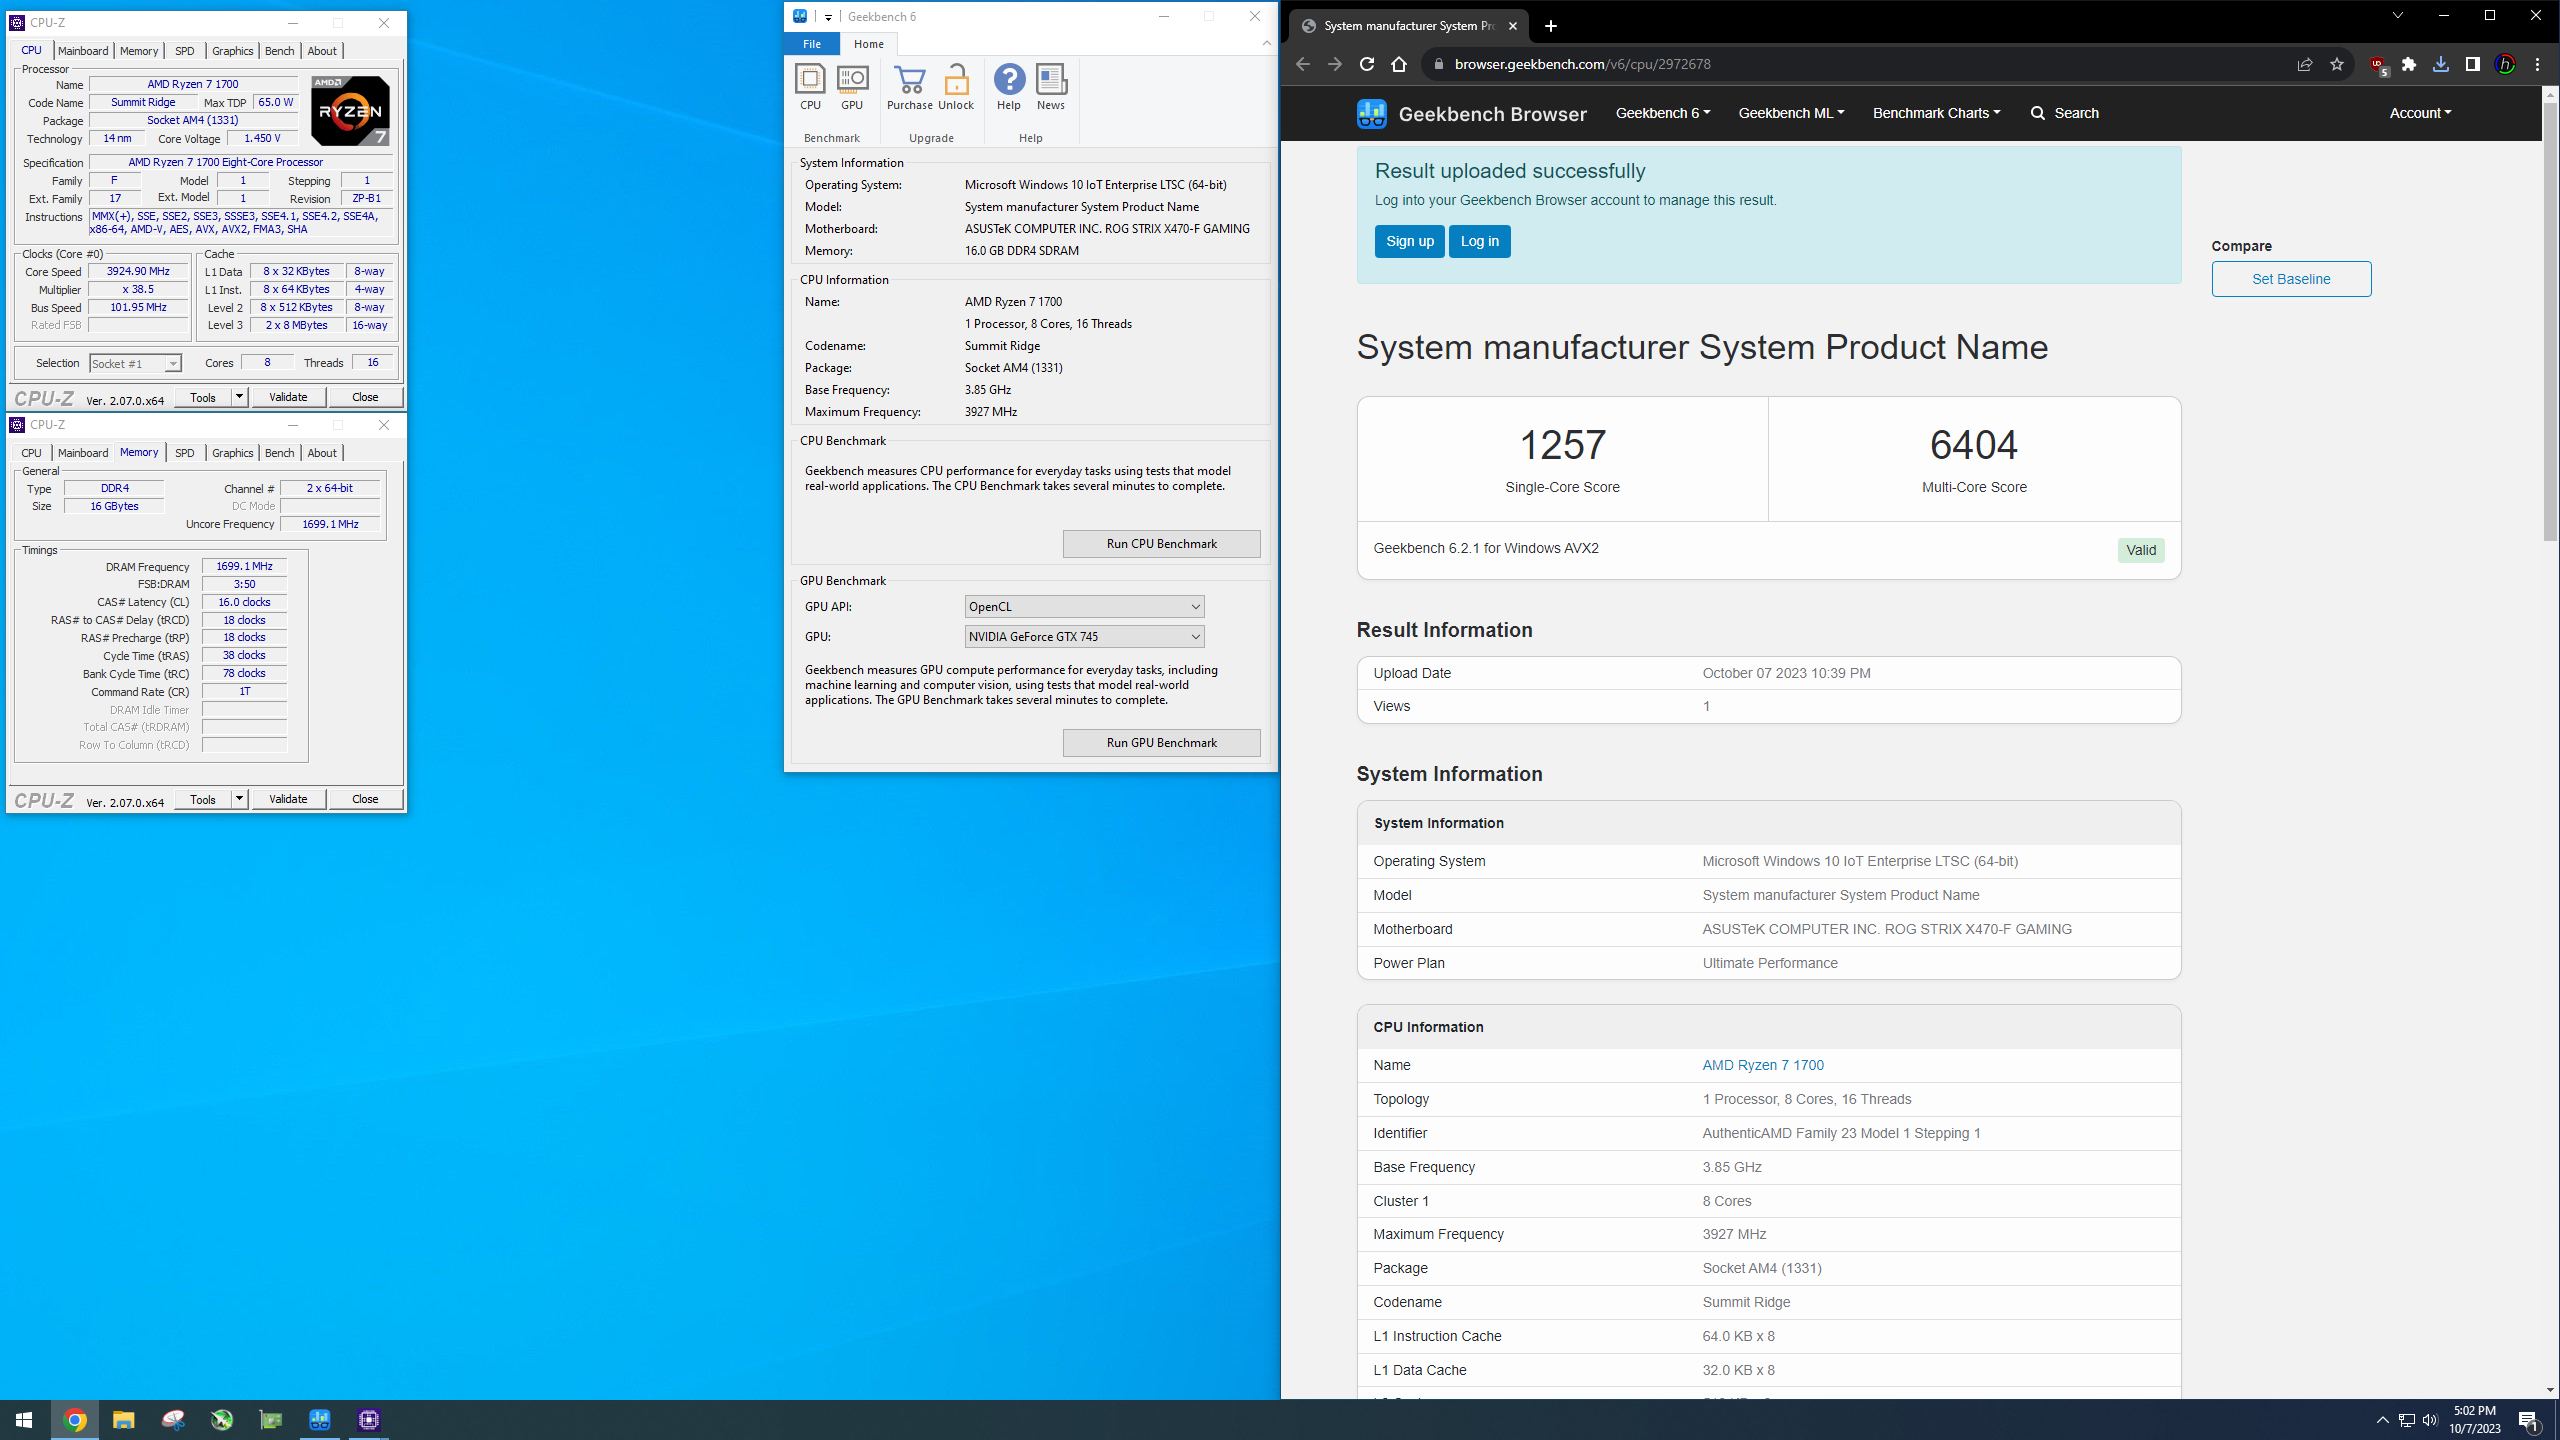The image size is (2560, 1440).
Task: Bookmark this page with star icon
Action: pyautogui.click(x=2337, y=64)
